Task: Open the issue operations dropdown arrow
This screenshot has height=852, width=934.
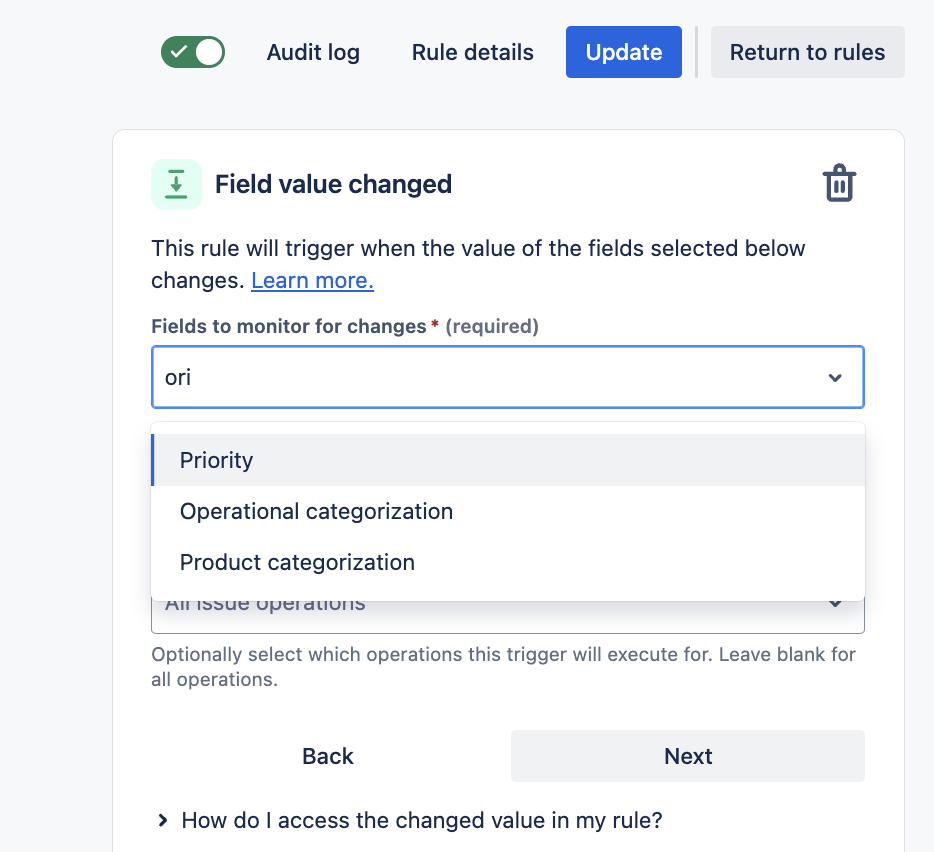Action: coord(835,604)
